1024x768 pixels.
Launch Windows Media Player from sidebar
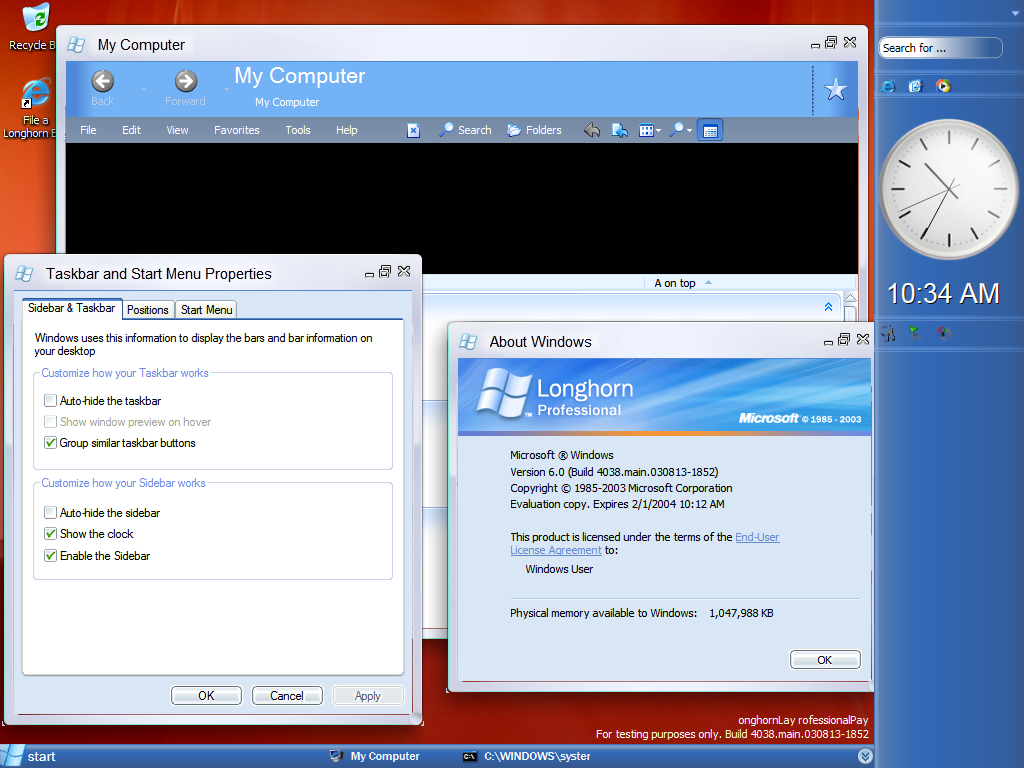tap(943, 86)
